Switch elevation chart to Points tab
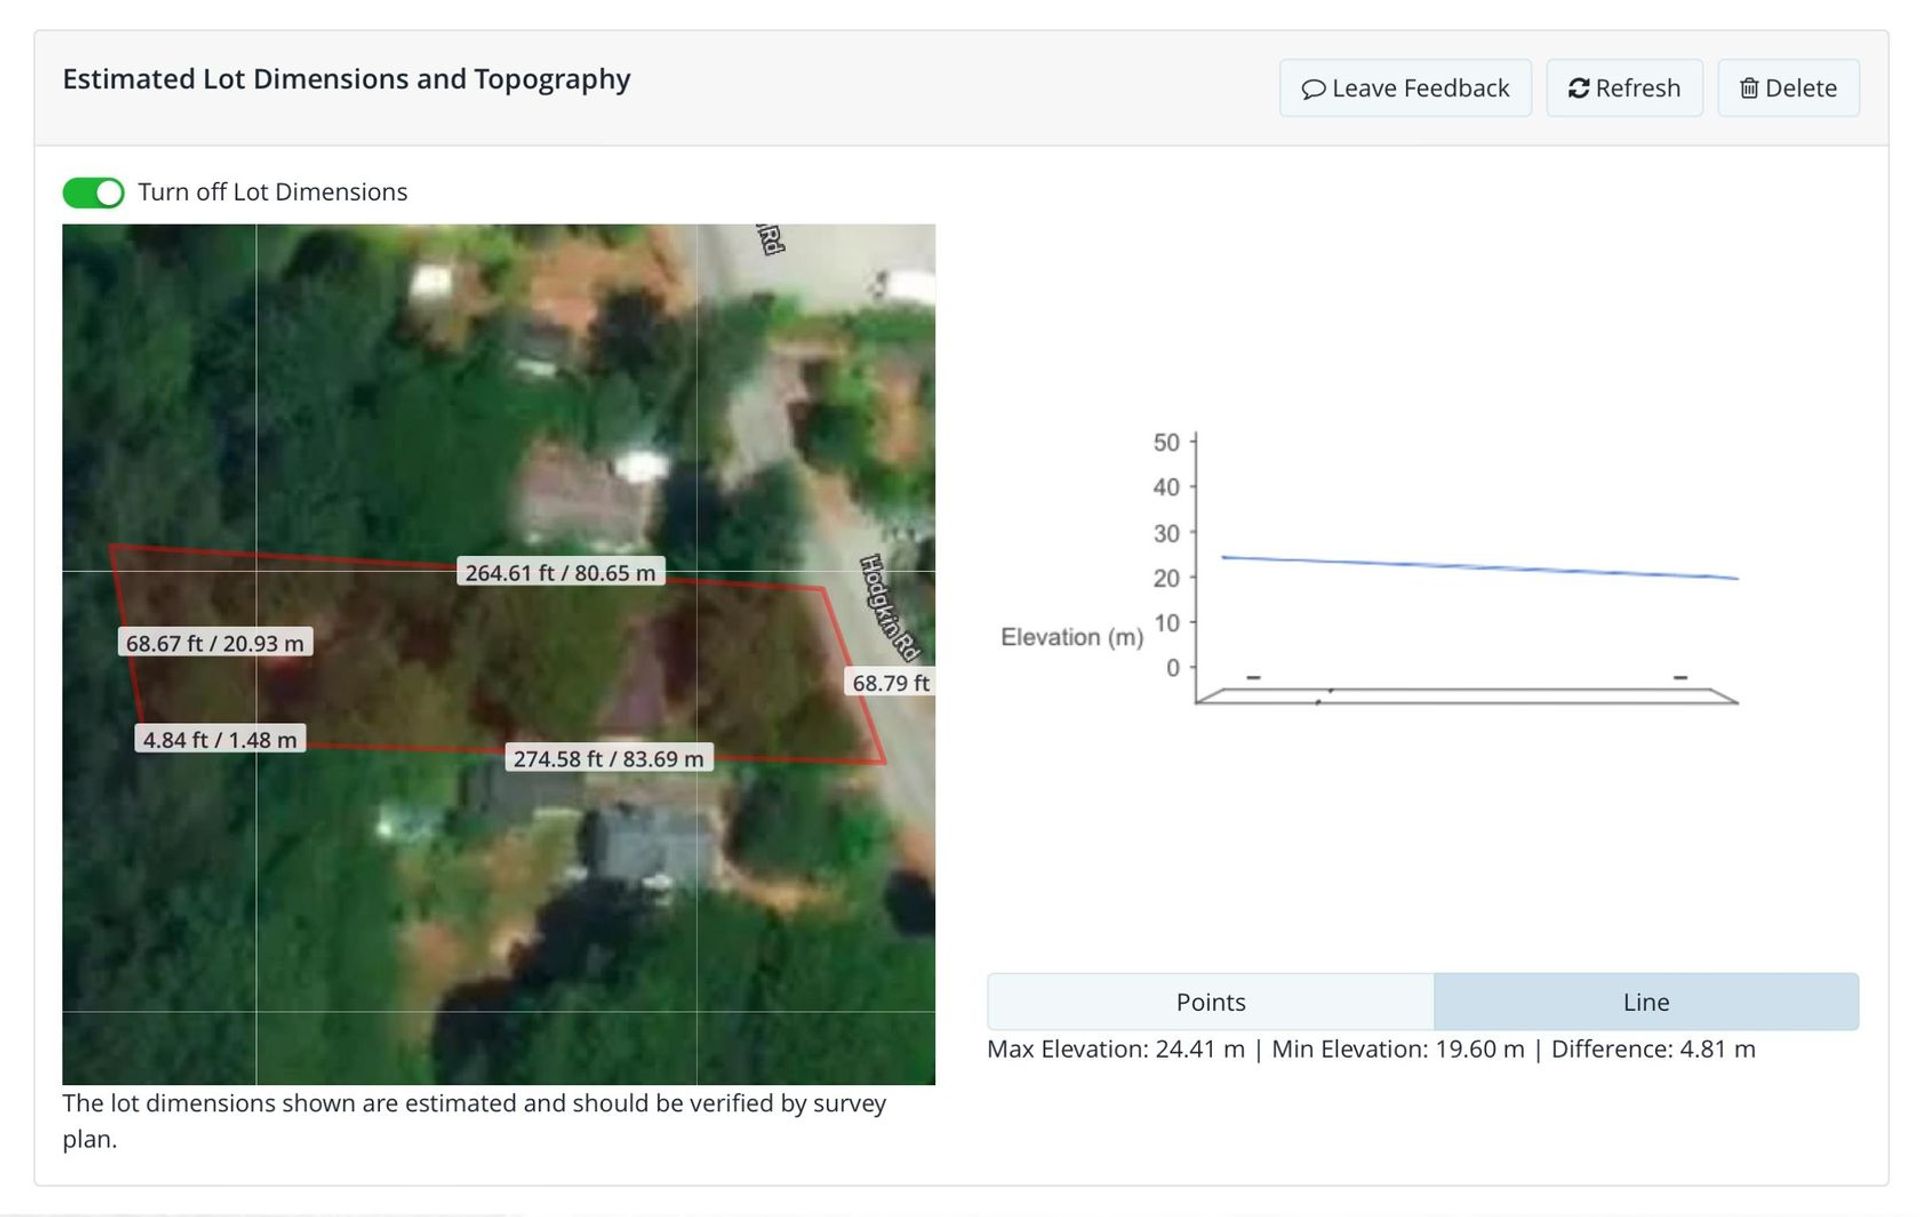Image resolution: width=1920 pixels, height=1217 pixels. pos(1210,1001)
